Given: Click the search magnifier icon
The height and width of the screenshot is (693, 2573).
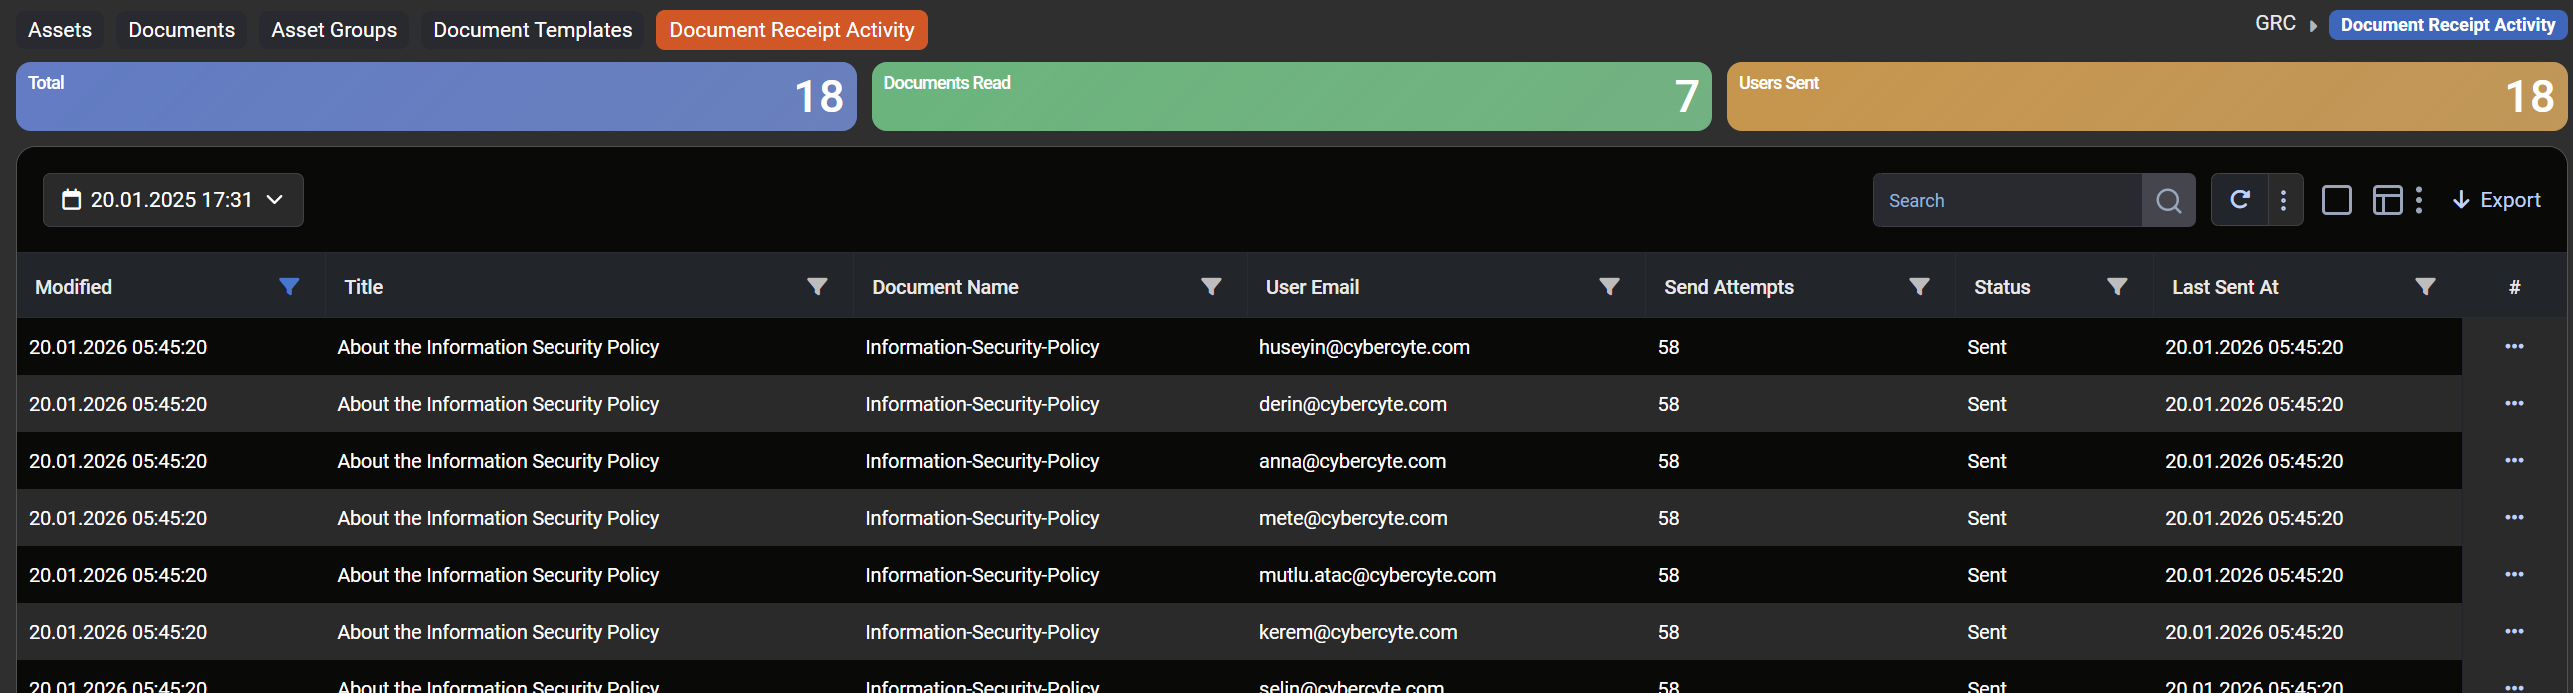Looking at the screenshot, I should (x=2168, y=201).
